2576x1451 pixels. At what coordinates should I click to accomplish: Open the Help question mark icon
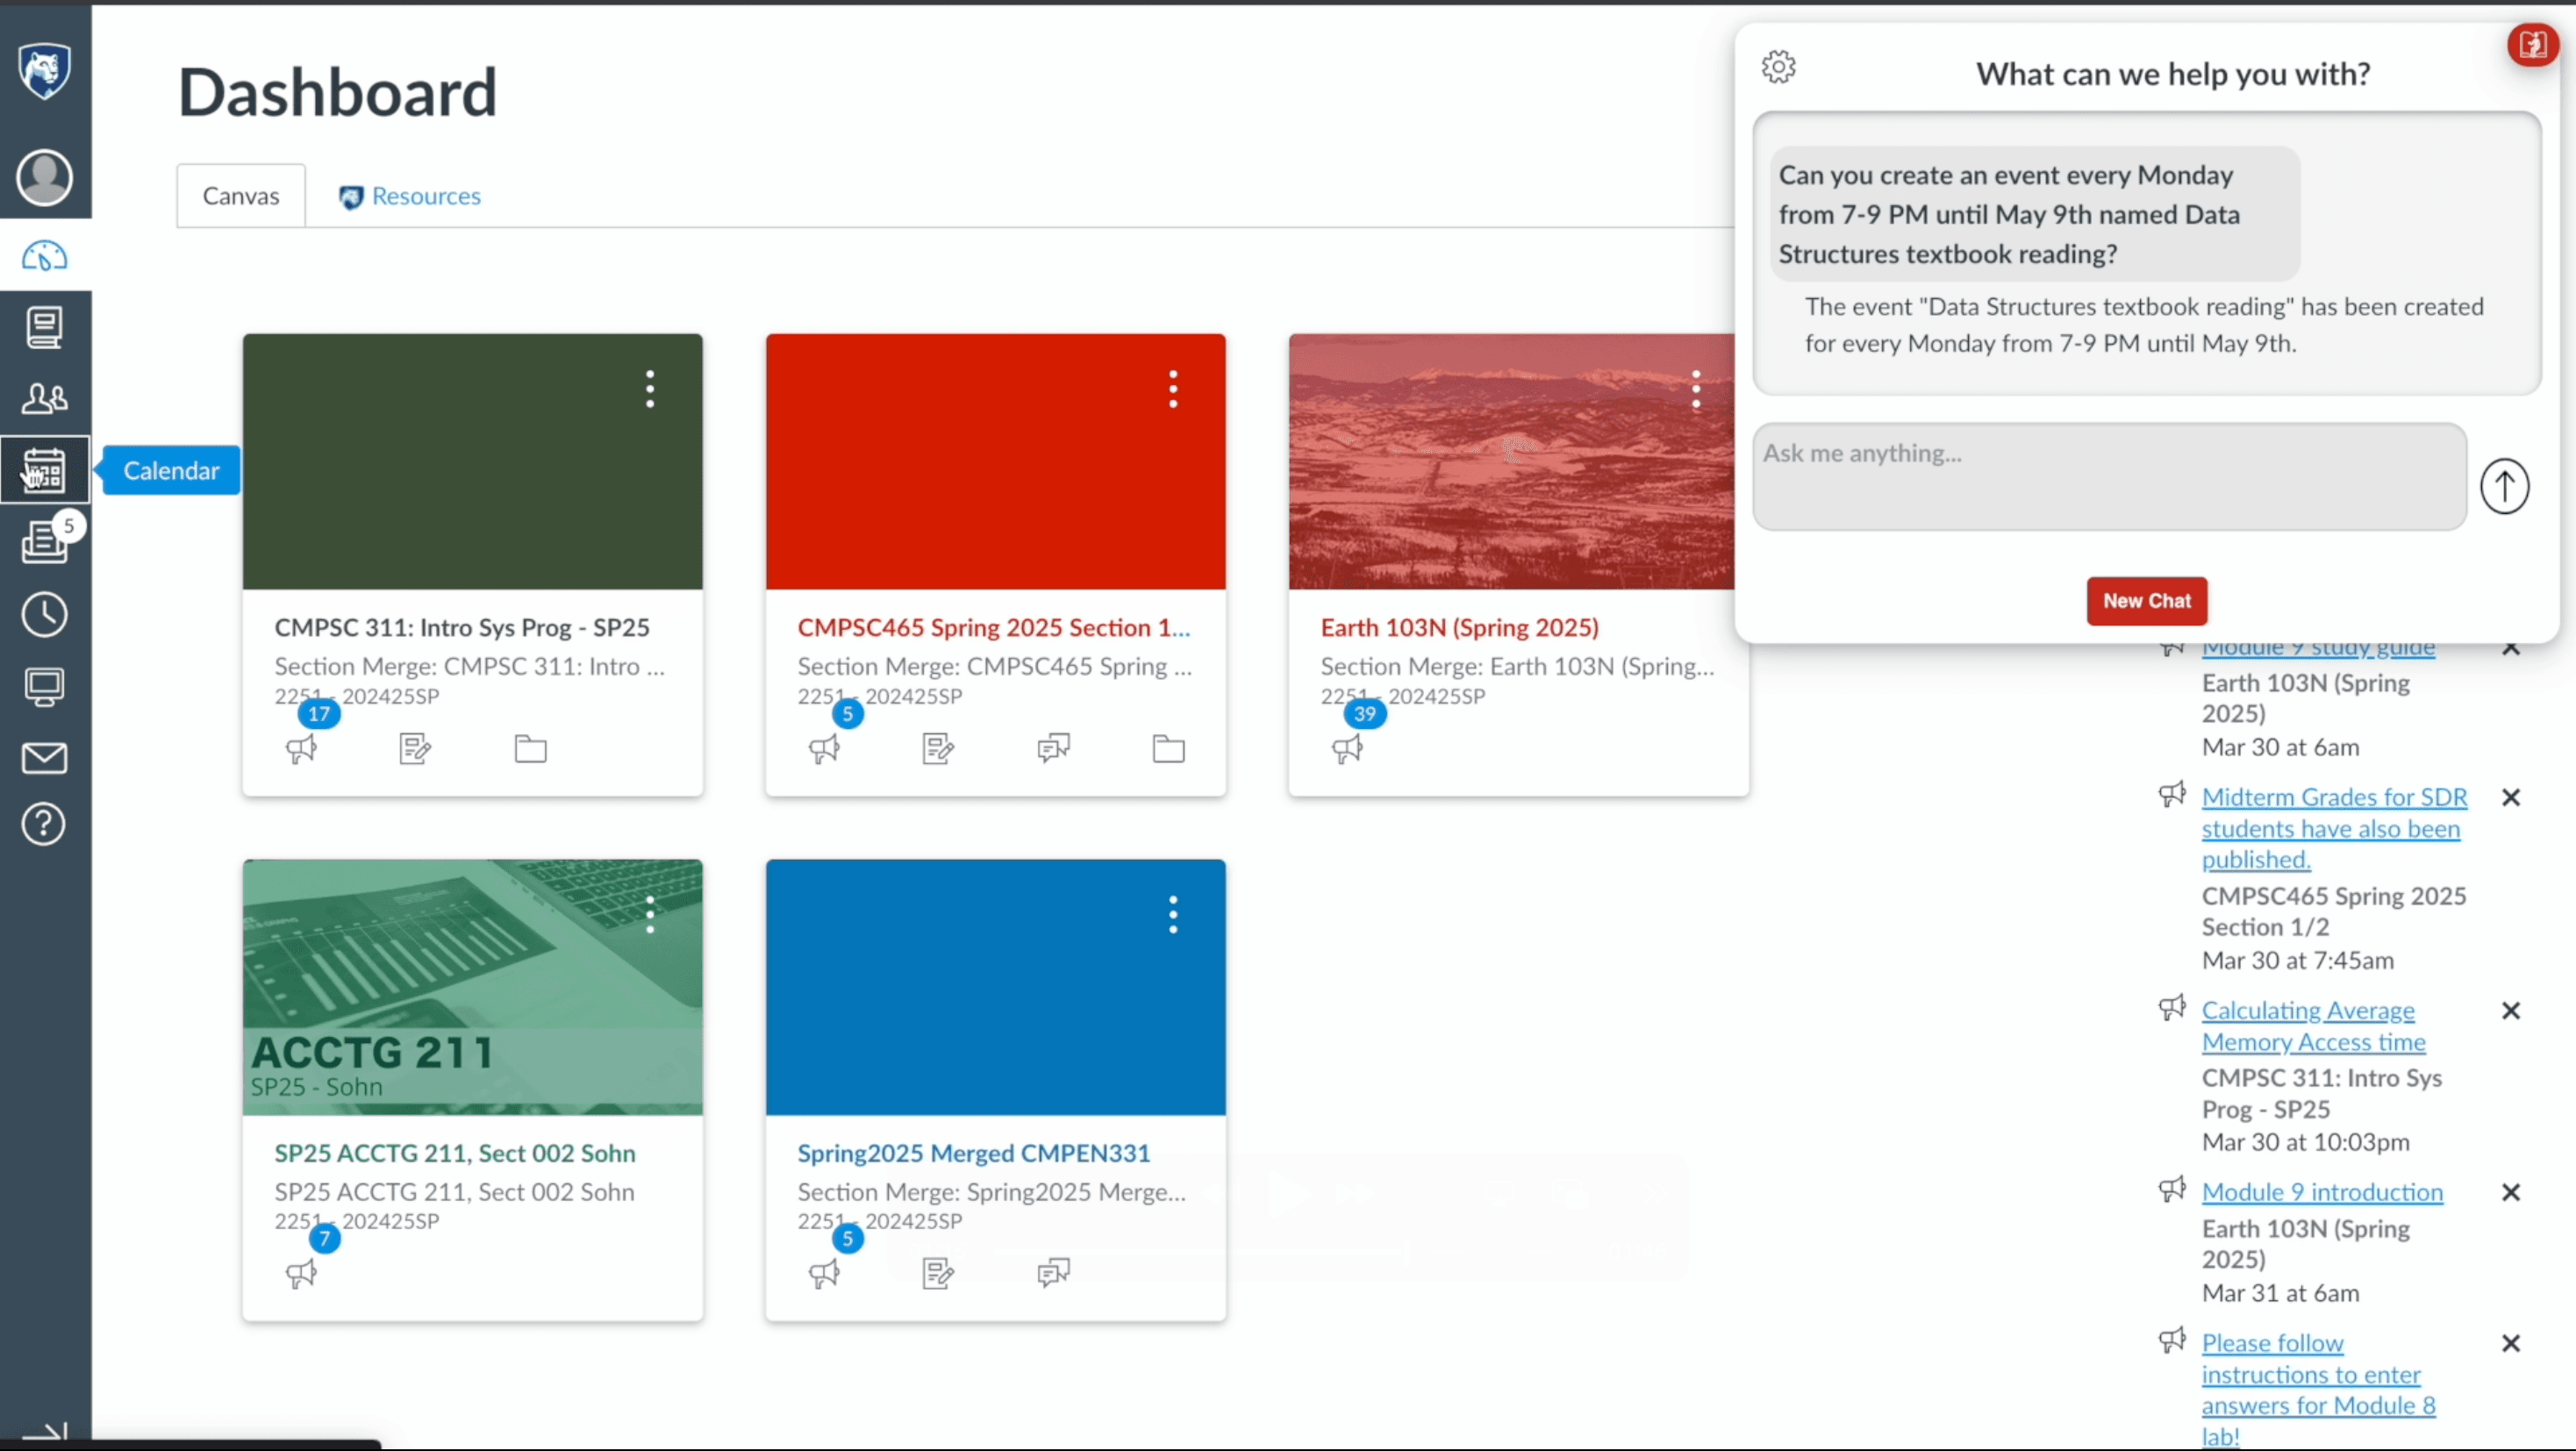(x=44, y=824)
